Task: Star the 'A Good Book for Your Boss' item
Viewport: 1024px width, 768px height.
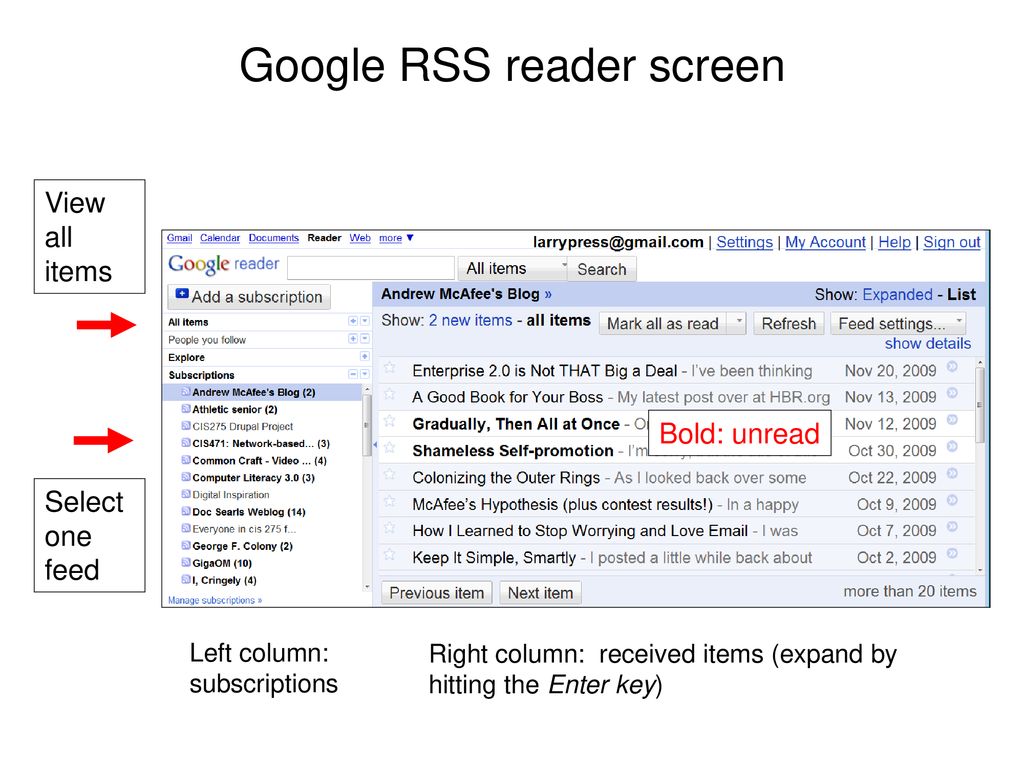Action: 390,394
